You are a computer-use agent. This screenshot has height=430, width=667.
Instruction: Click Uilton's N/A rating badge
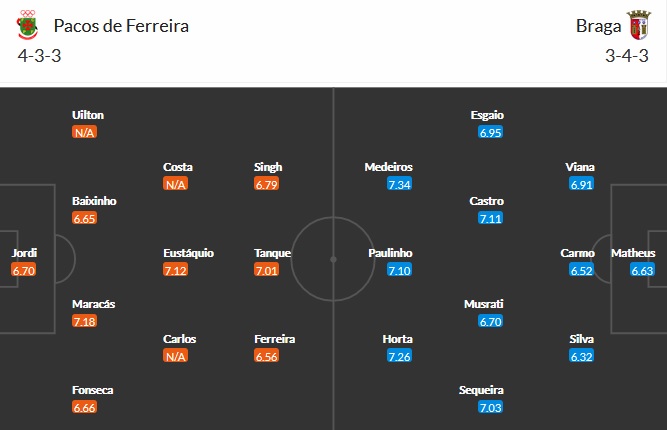click(x=85, y=132)
